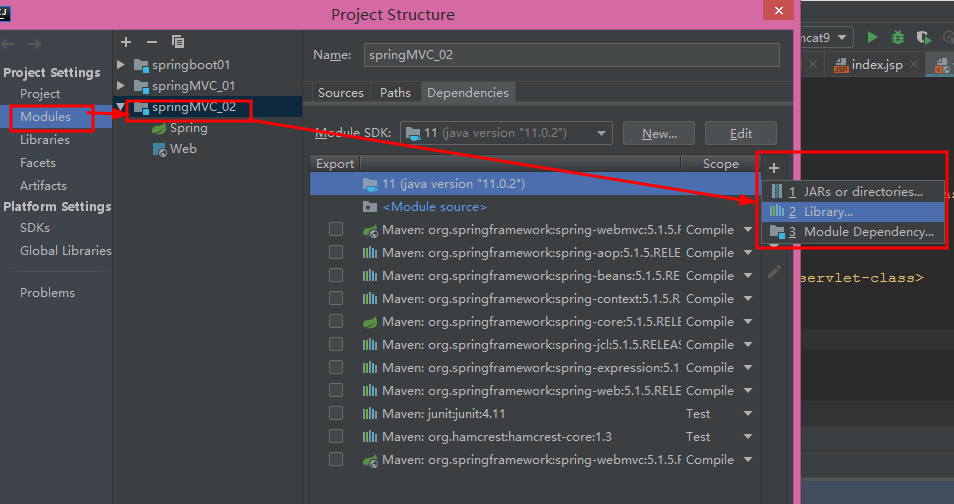This screenshot has height=504, width=954.
Task: Check export for spring-jcl dependency
Action: [x=336, y=345]
